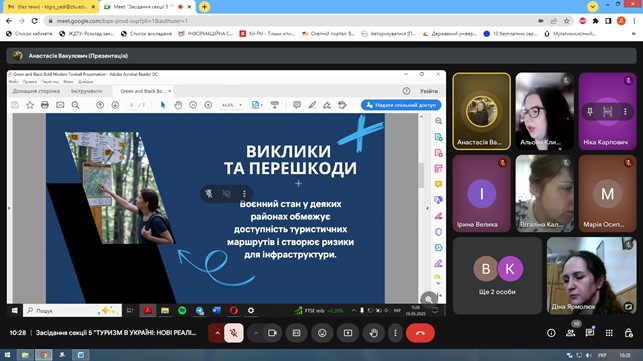Open more options three-dot menu in toolbar
Image resolution: width=643 pixels, height=361 pixels.
pyautogui.click(x=395, y=333)
